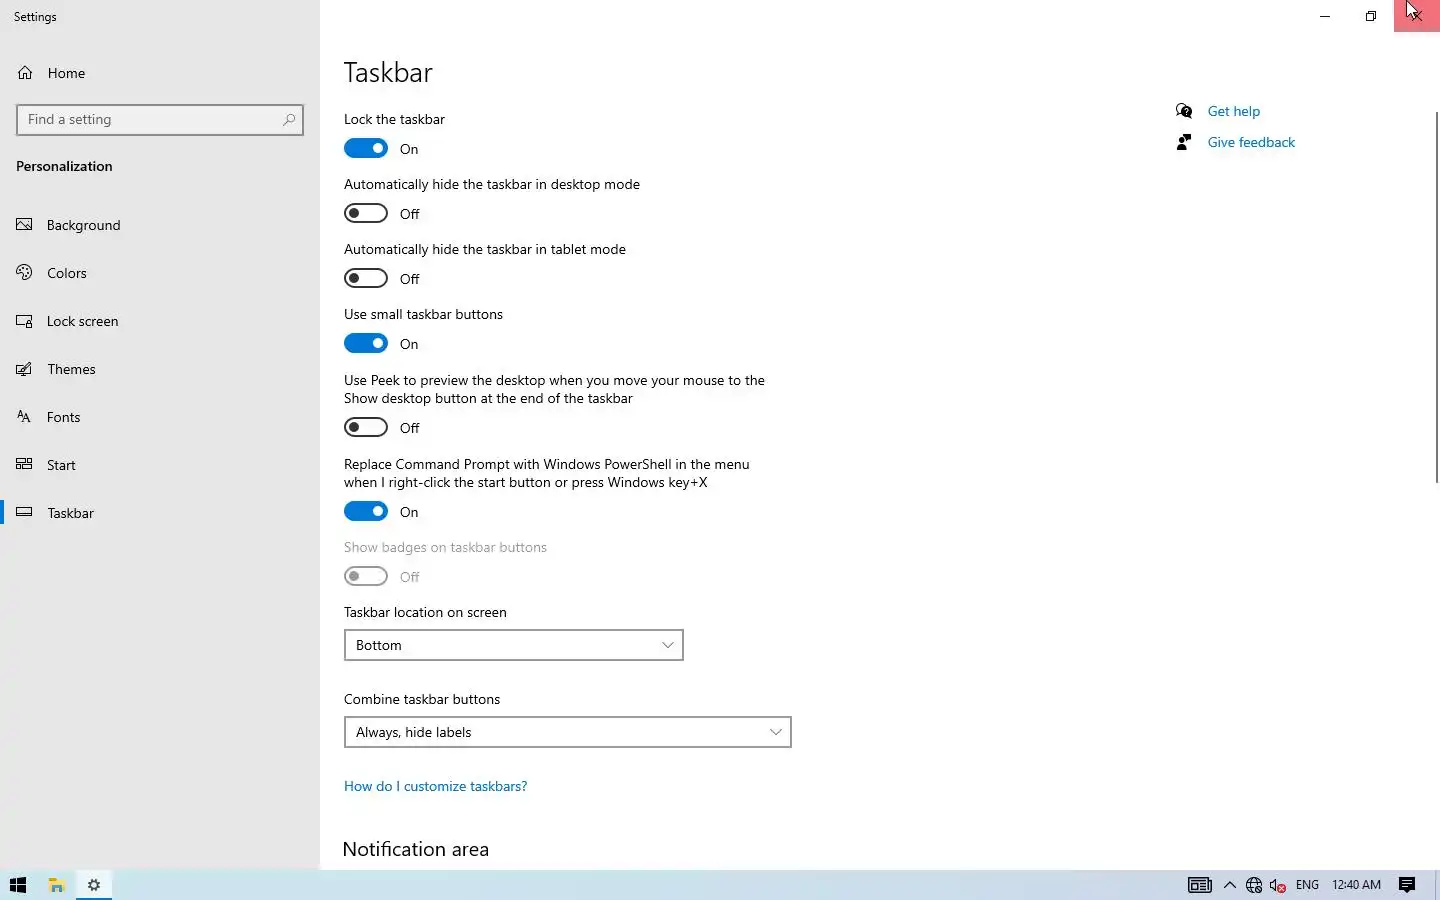Click the Personalization heading text
The height and width of the screenshot is (900, 1440).
point(64,166)
